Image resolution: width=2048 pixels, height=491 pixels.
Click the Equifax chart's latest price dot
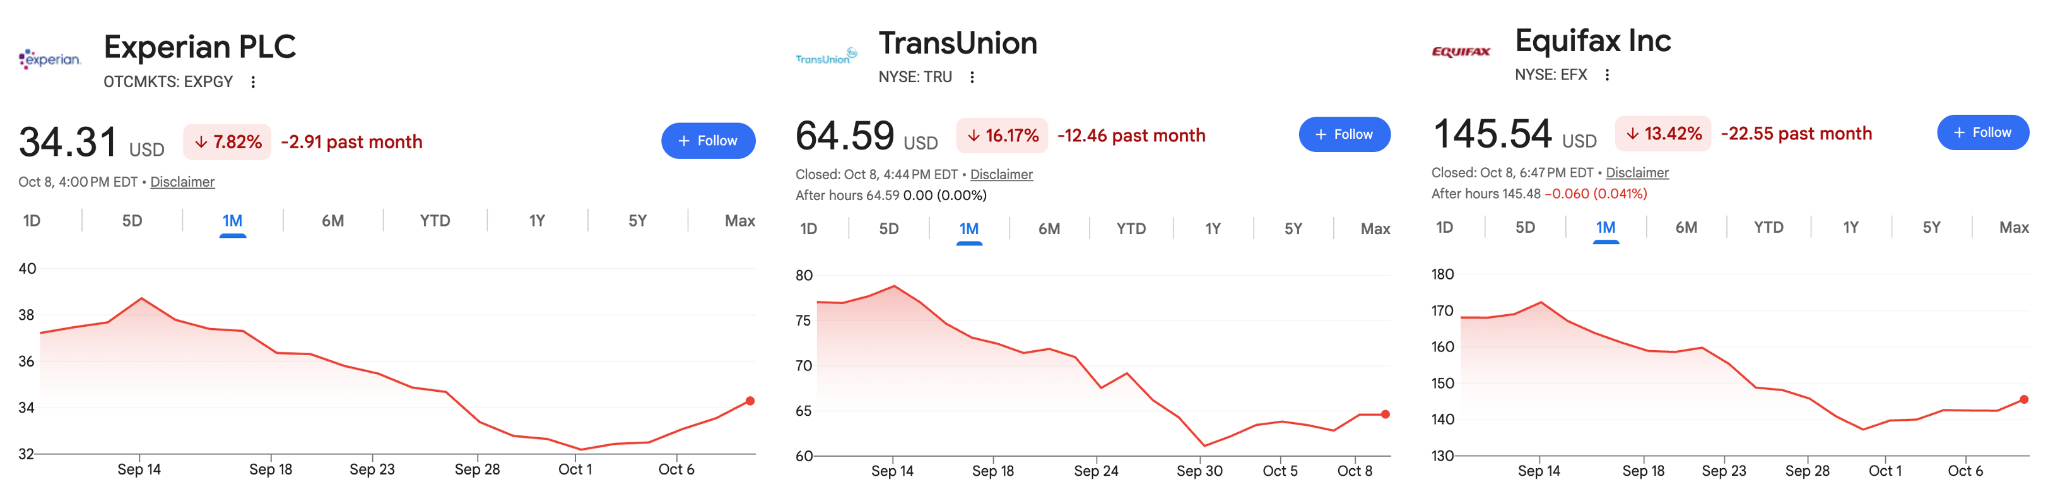point(2024,399)
